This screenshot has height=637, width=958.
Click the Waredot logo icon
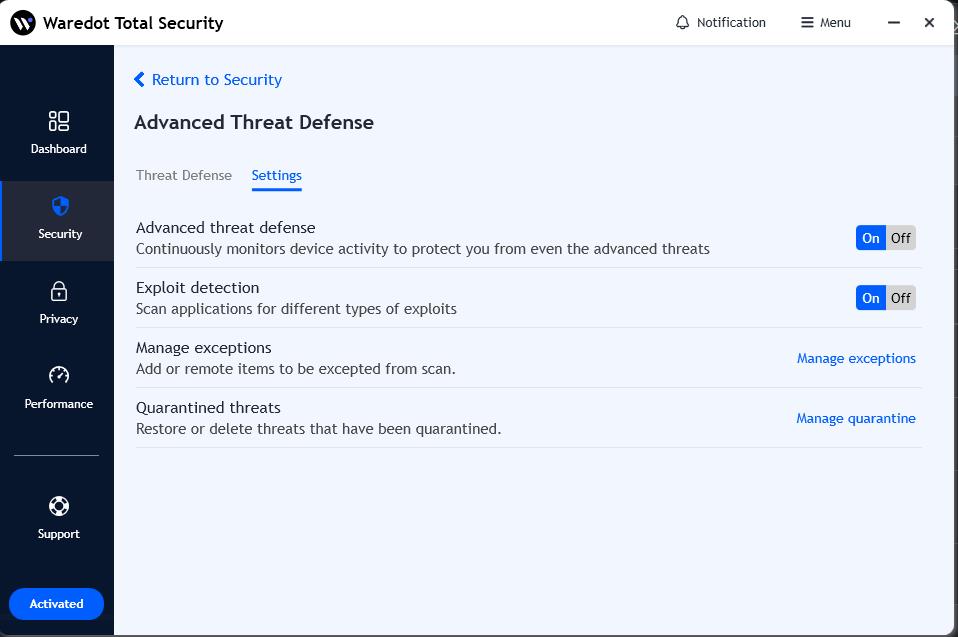click(x=22, y=22)
